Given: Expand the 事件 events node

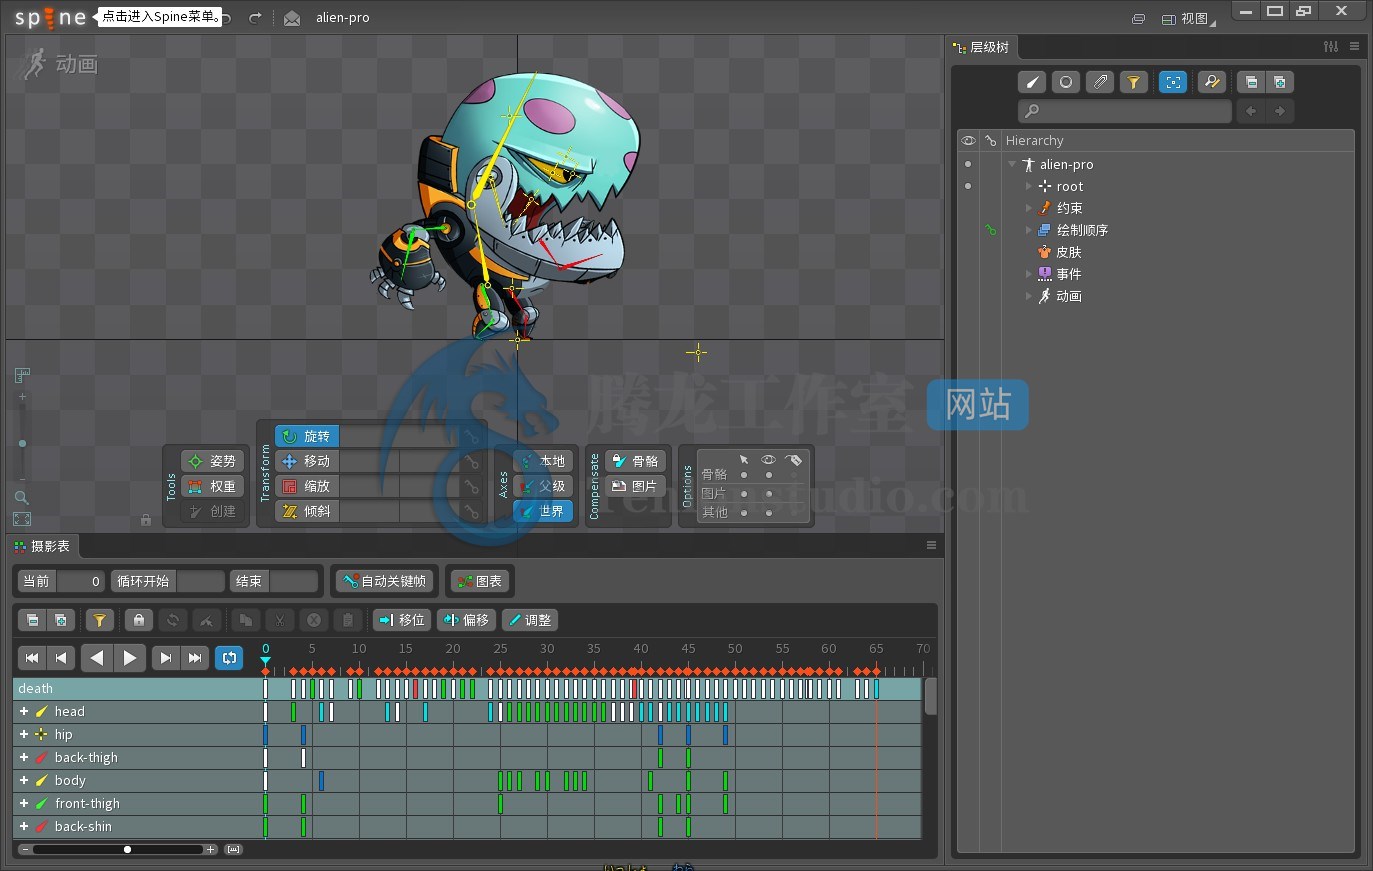Looking at the screenshot, I should 1028,274.
